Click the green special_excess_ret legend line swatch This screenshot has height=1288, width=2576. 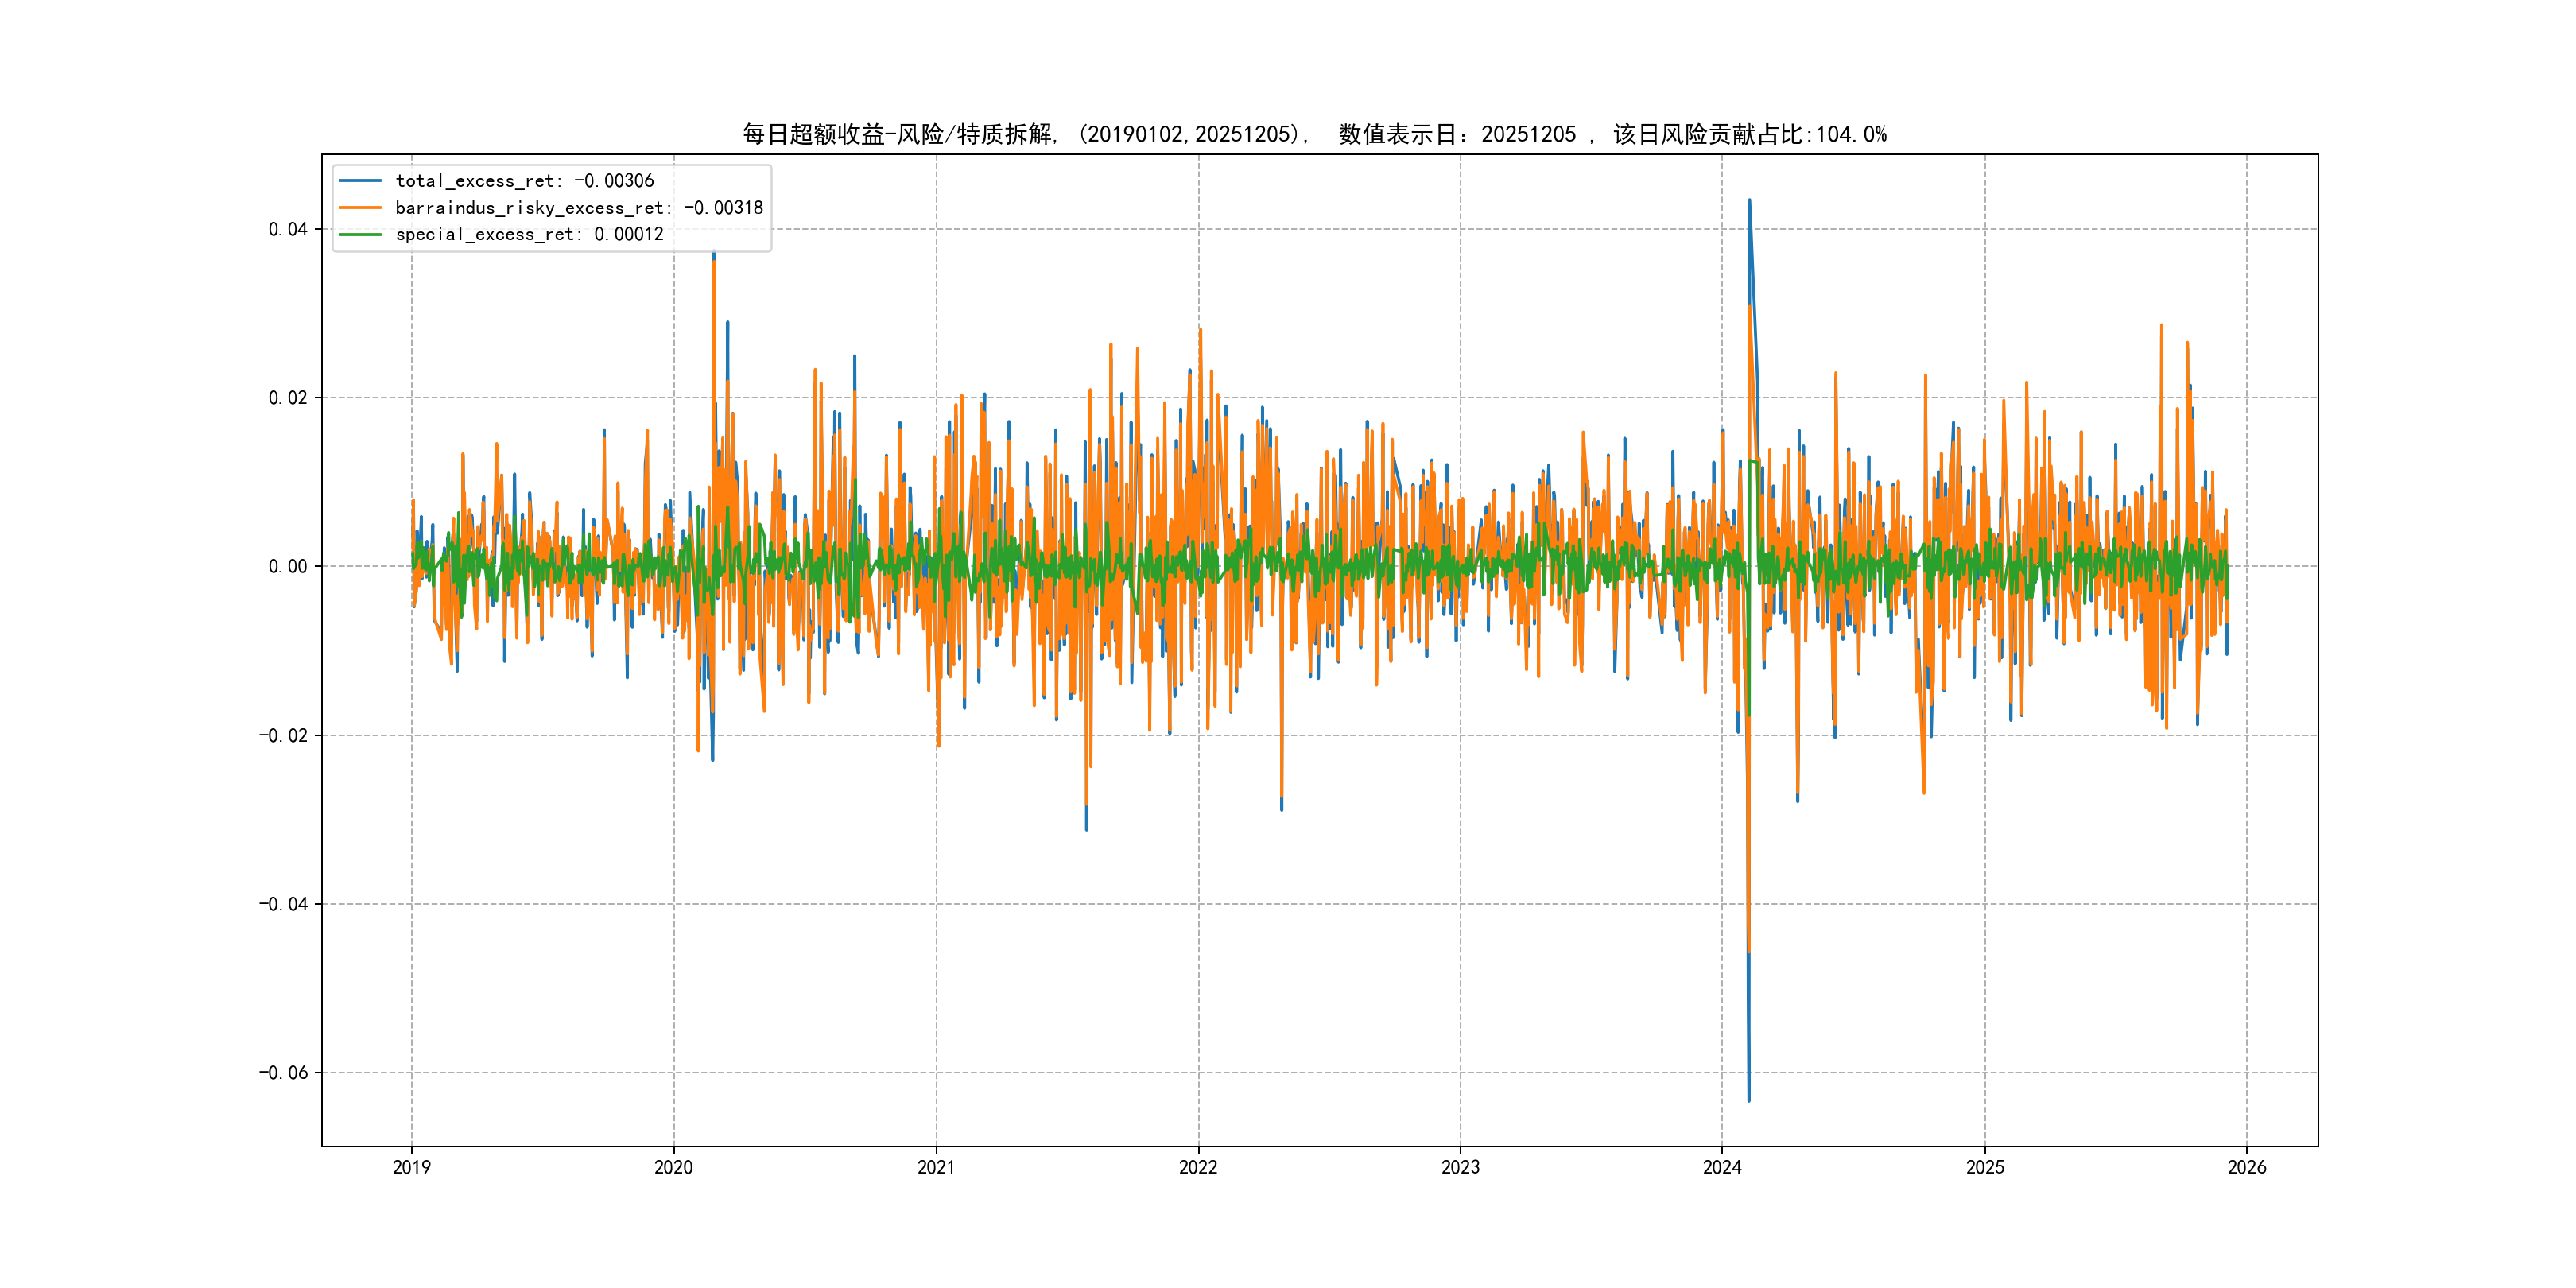coord(360,234)
